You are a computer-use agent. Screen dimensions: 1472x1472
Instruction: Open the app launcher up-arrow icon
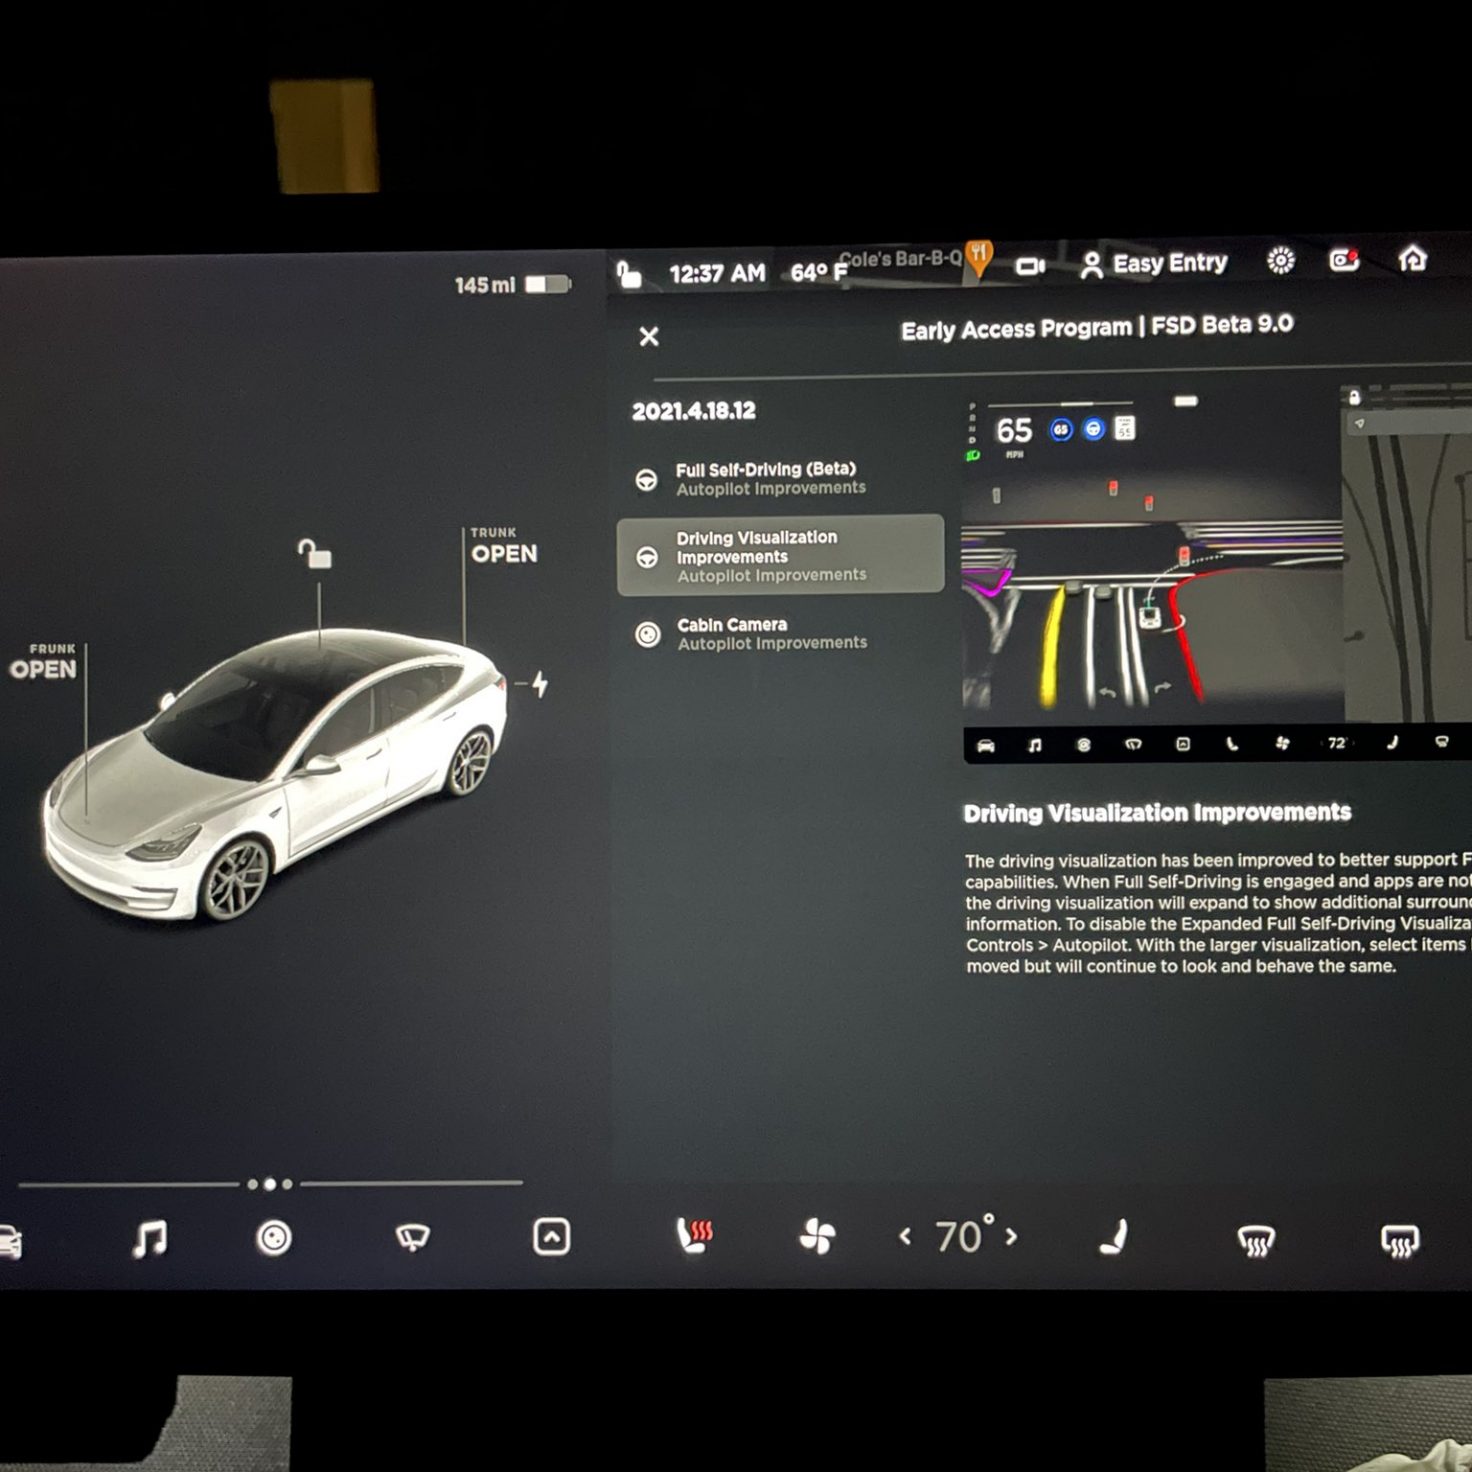click(x=551, y=1237)
